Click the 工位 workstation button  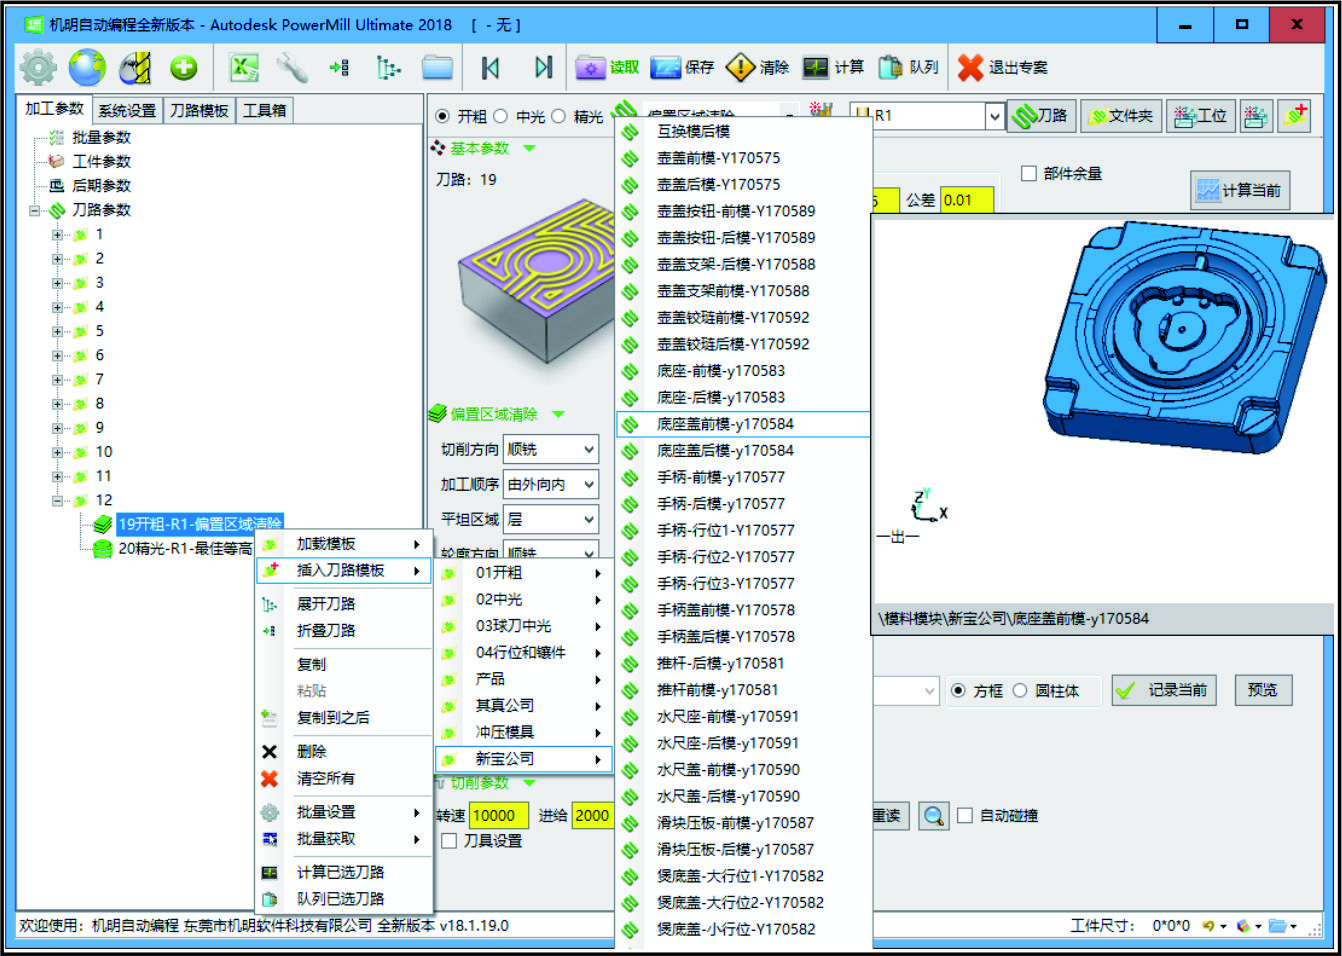1201,116
